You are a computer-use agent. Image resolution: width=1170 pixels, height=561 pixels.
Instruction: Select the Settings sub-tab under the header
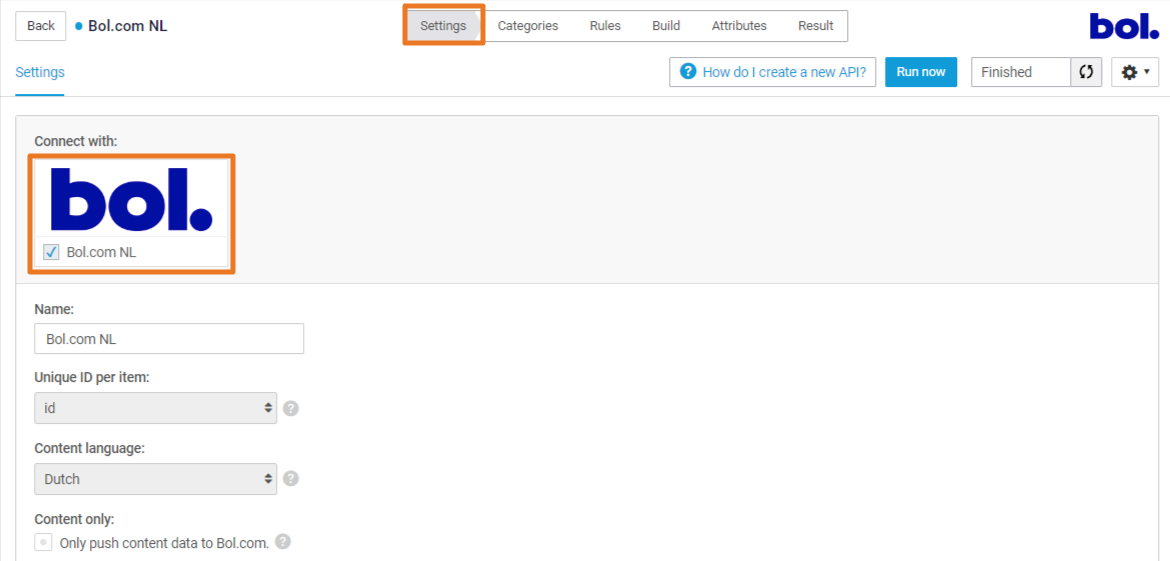(40, 72)
